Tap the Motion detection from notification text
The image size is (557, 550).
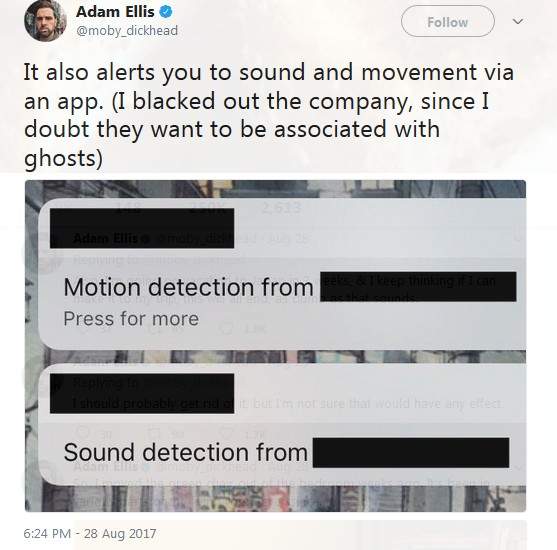coord(188,287)
